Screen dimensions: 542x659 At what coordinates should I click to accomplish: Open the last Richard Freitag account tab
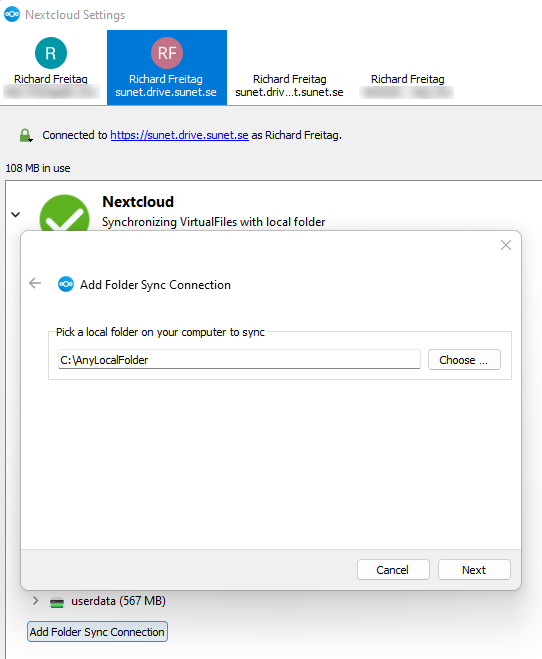coord(407,67)
